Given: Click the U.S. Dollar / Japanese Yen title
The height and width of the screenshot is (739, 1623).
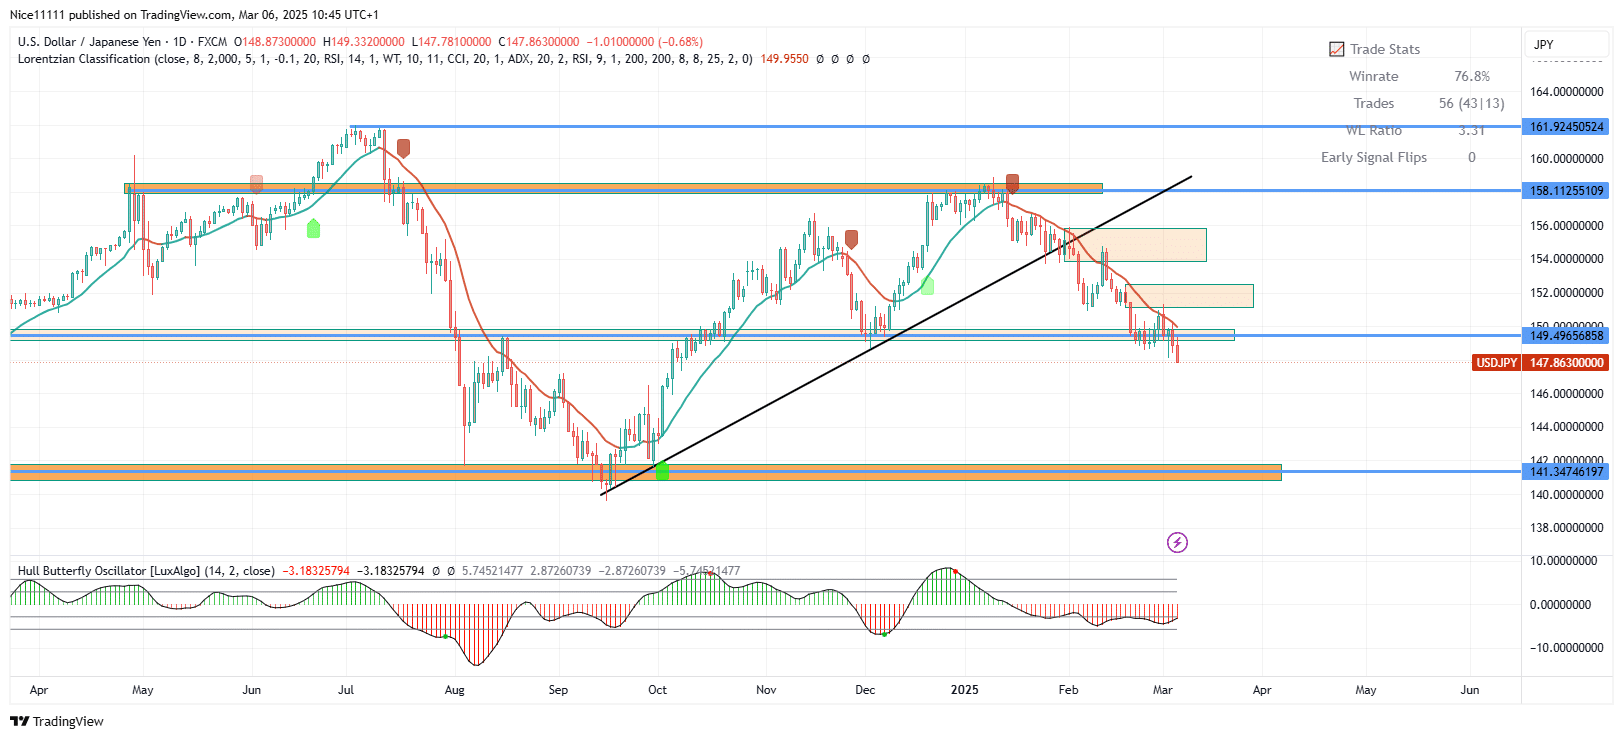Looking at the screenshot, I should [89, 42].
